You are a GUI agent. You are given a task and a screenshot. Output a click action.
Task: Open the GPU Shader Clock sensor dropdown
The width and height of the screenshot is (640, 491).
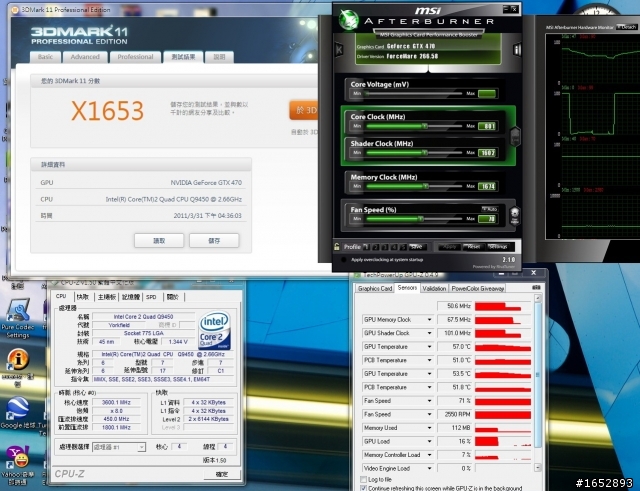429,333
